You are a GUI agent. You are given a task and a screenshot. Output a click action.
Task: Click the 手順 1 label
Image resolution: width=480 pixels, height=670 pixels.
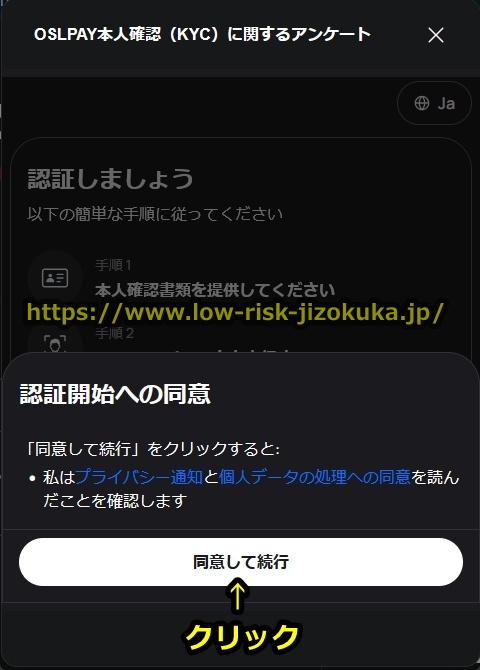pos(113,265)
